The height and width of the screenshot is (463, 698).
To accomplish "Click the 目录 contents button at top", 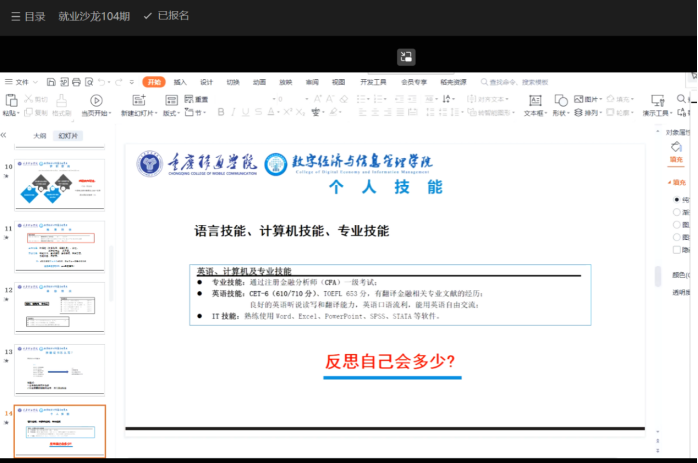I will point(28,16).
